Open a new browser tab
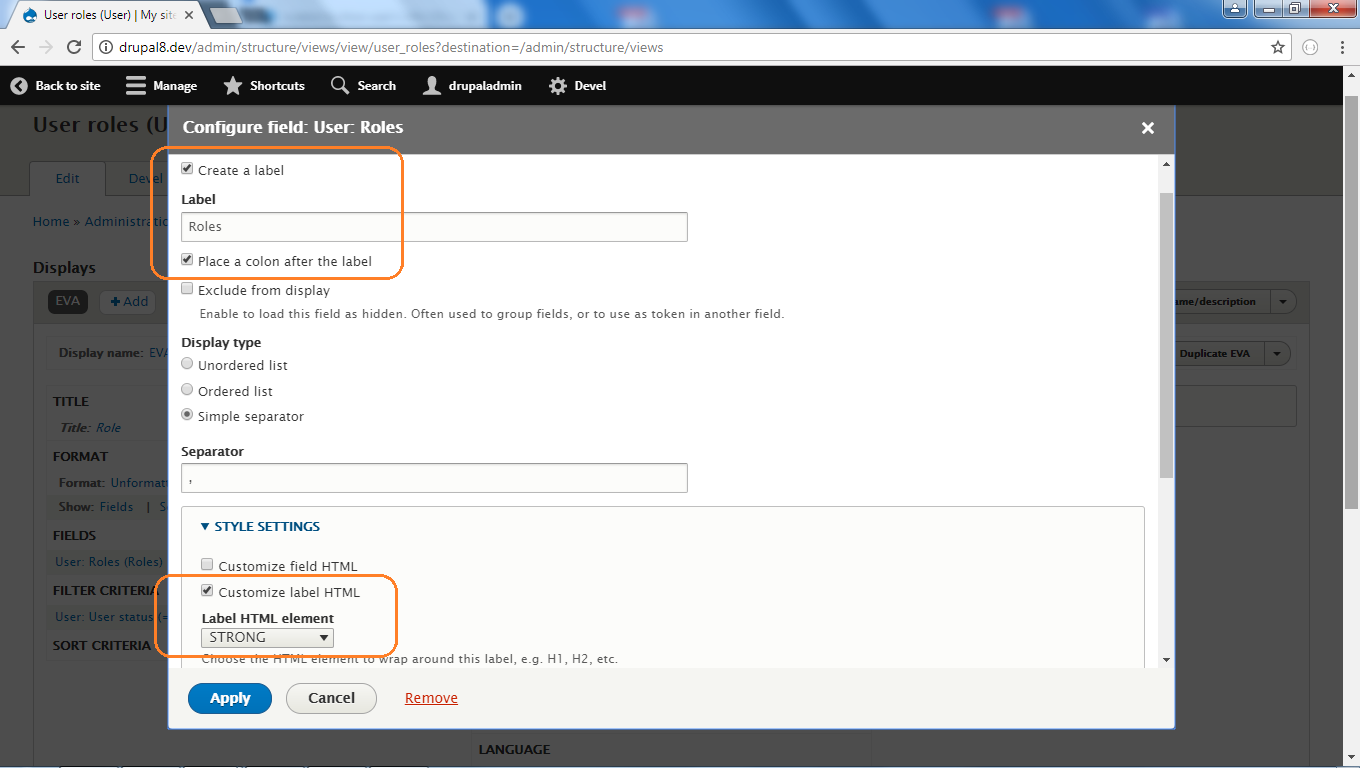 coord(226,16)
